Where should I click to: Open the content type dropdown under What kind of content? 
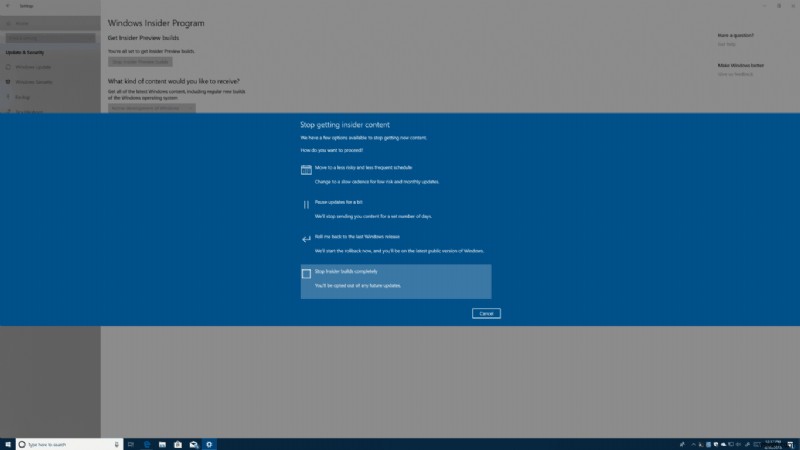[152, 108]
